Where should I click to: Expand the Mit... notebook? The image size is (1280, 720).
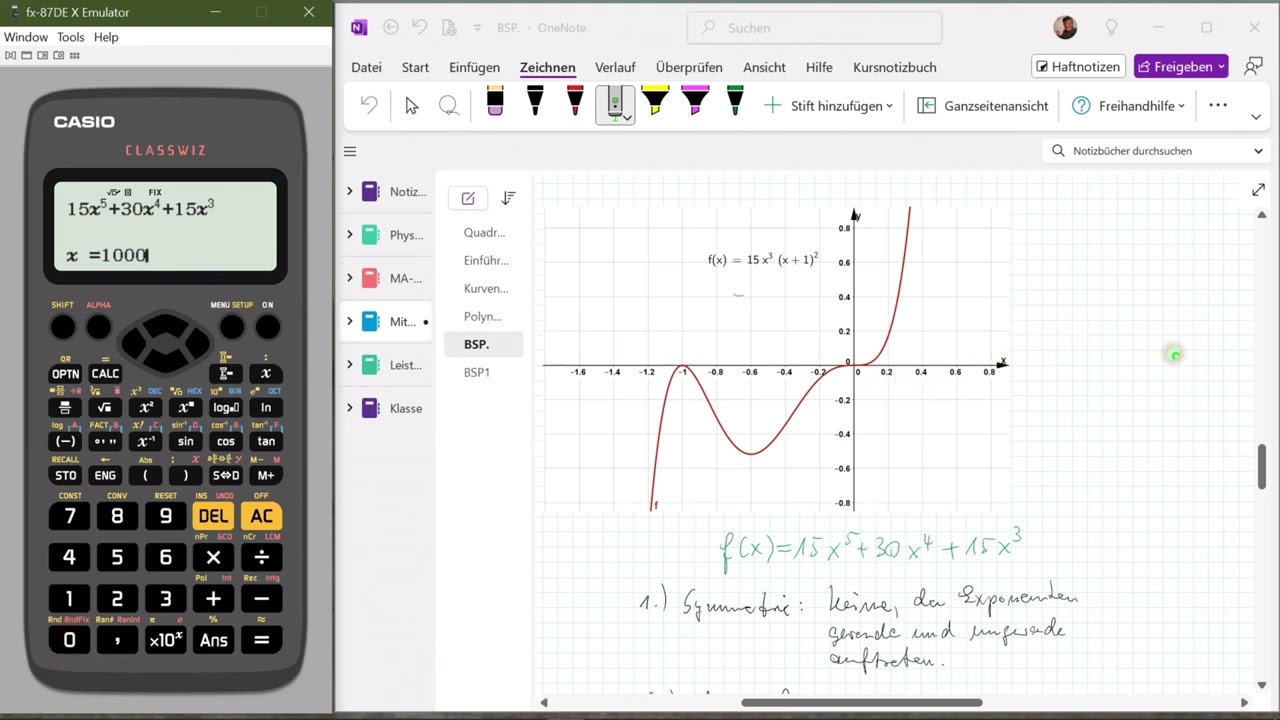pos(349,321)
